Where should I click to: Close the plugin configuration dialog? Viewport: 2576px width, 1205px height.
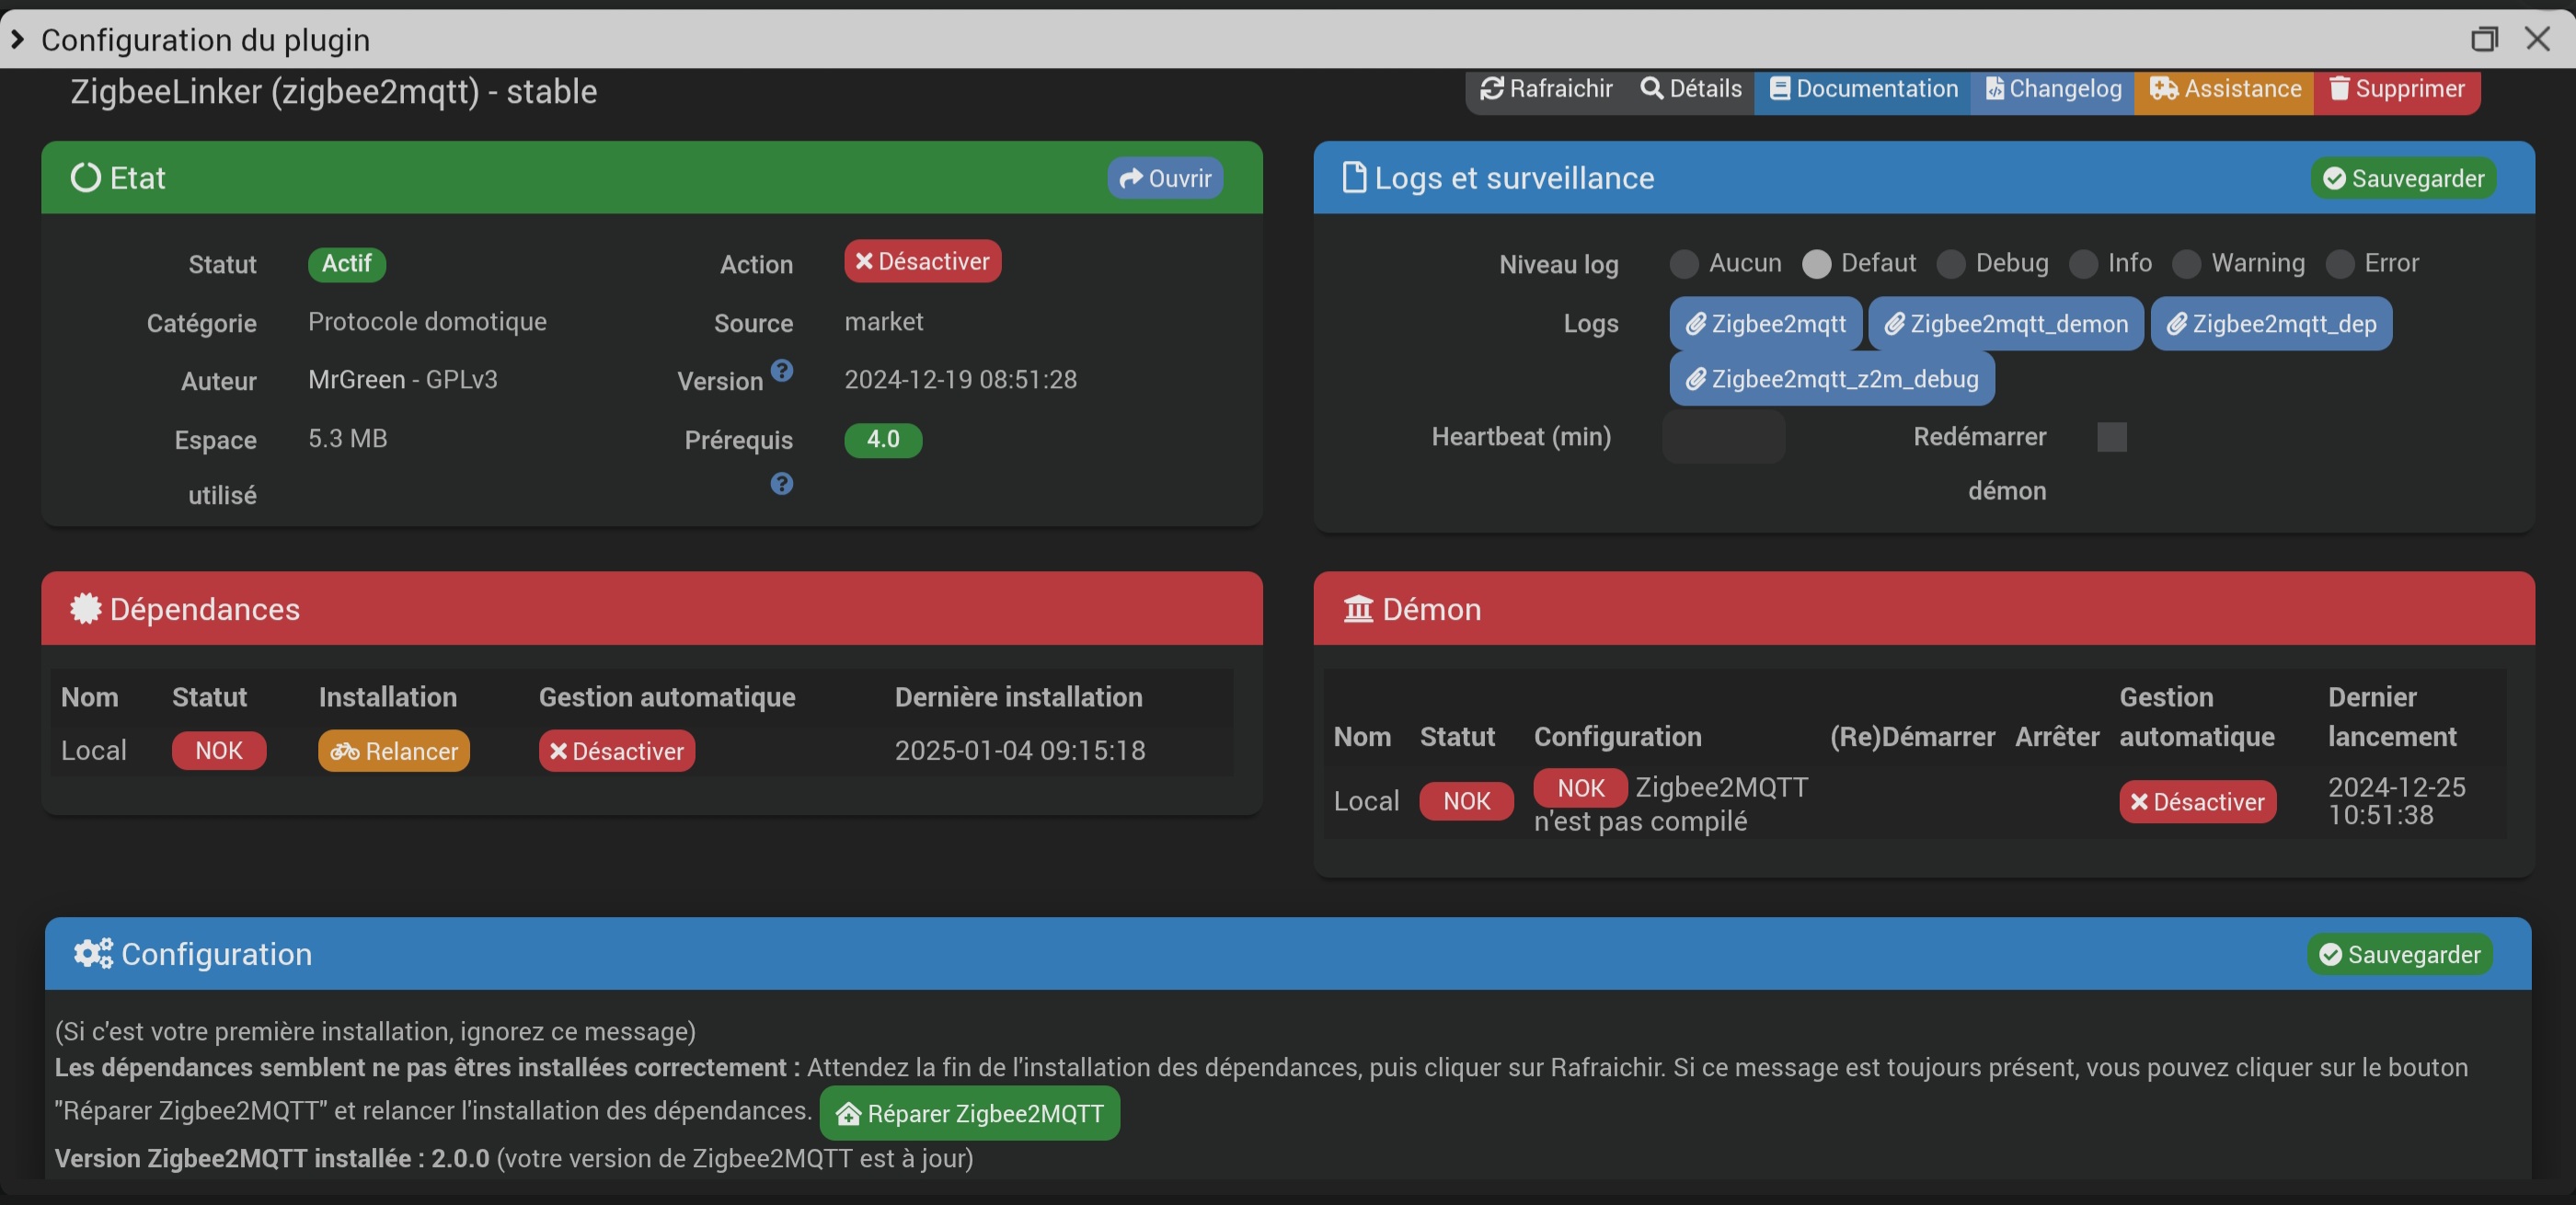pos(2538,39)
